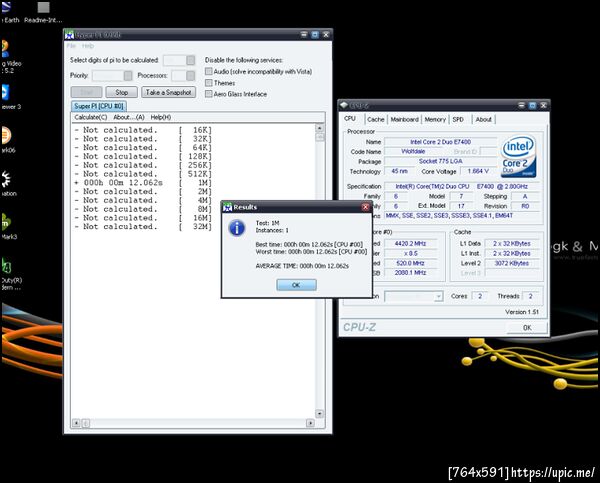Open CPU-Z processor selection dropdown
The width and height of the screenshot is (600, 483).
tap(439, 296)
